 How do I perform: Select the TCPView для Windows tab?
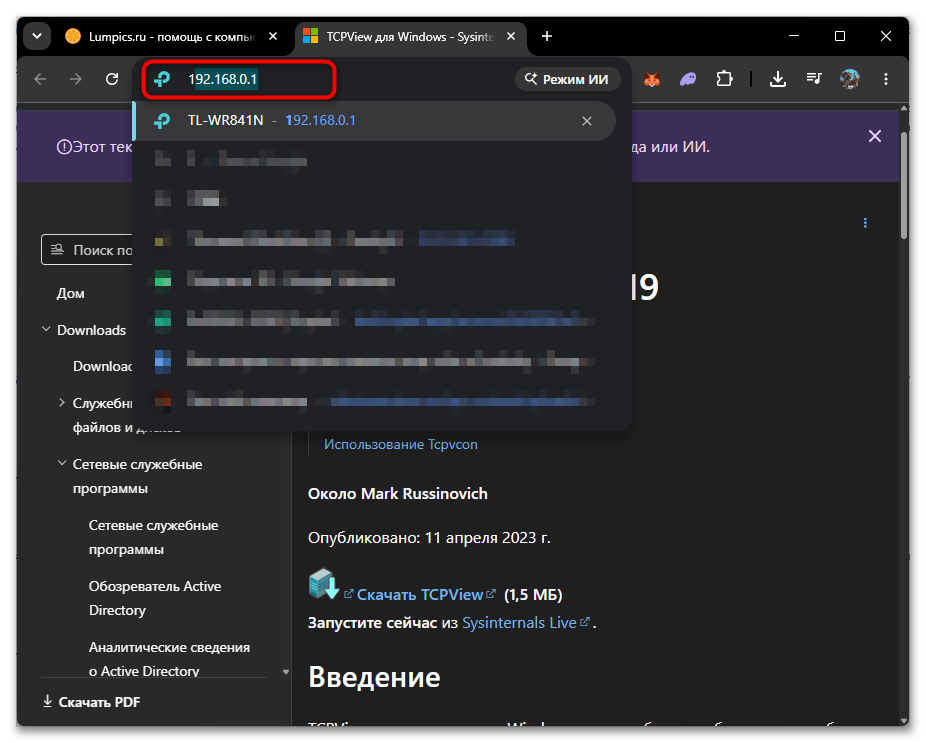click(x=409, y=37)
